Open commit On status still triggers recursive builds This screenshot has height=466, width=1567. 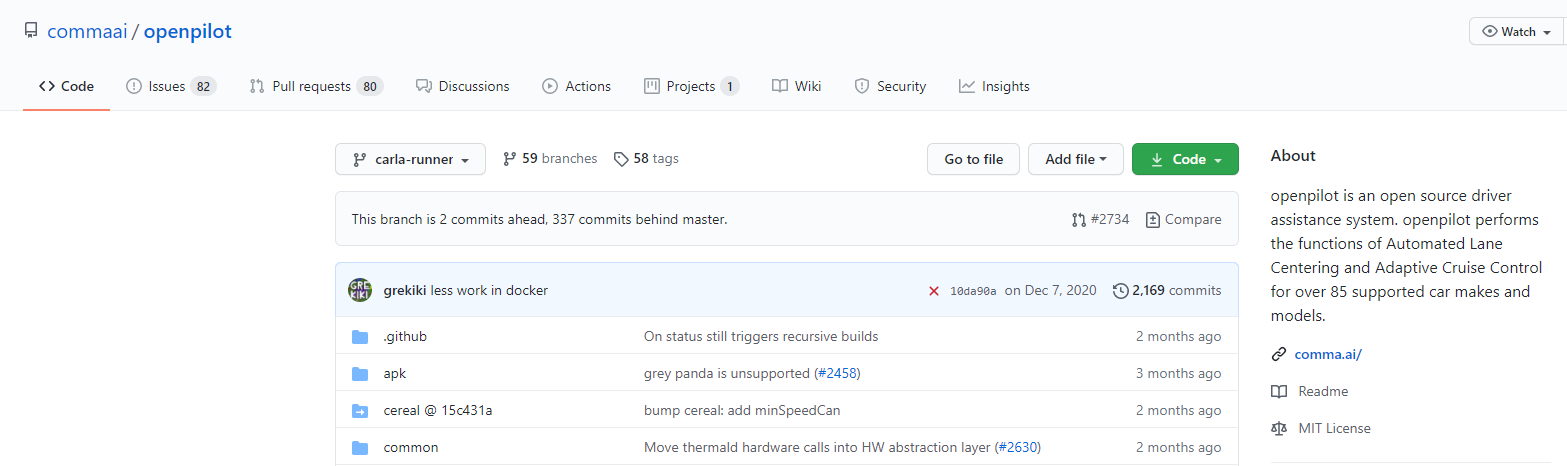[x=761, y=336]
